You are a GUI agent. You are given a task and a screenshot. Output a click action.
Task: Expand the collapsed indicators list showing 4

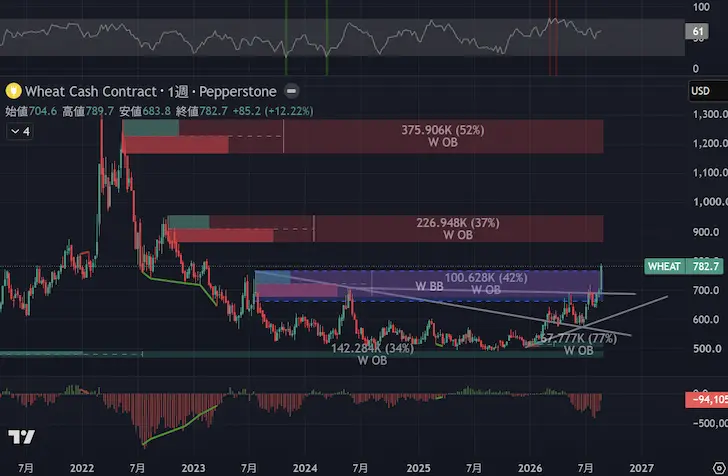tap(20, 131)
